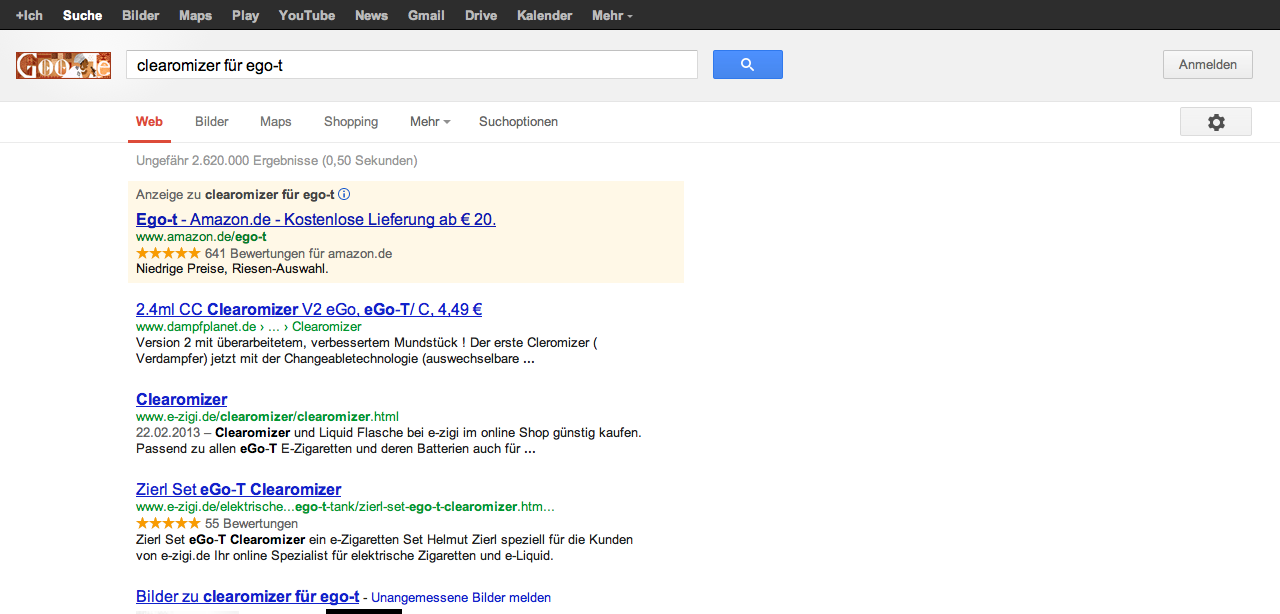Click the blue magnifier search button
1280x614 pixels.
[x=747, y=65]
